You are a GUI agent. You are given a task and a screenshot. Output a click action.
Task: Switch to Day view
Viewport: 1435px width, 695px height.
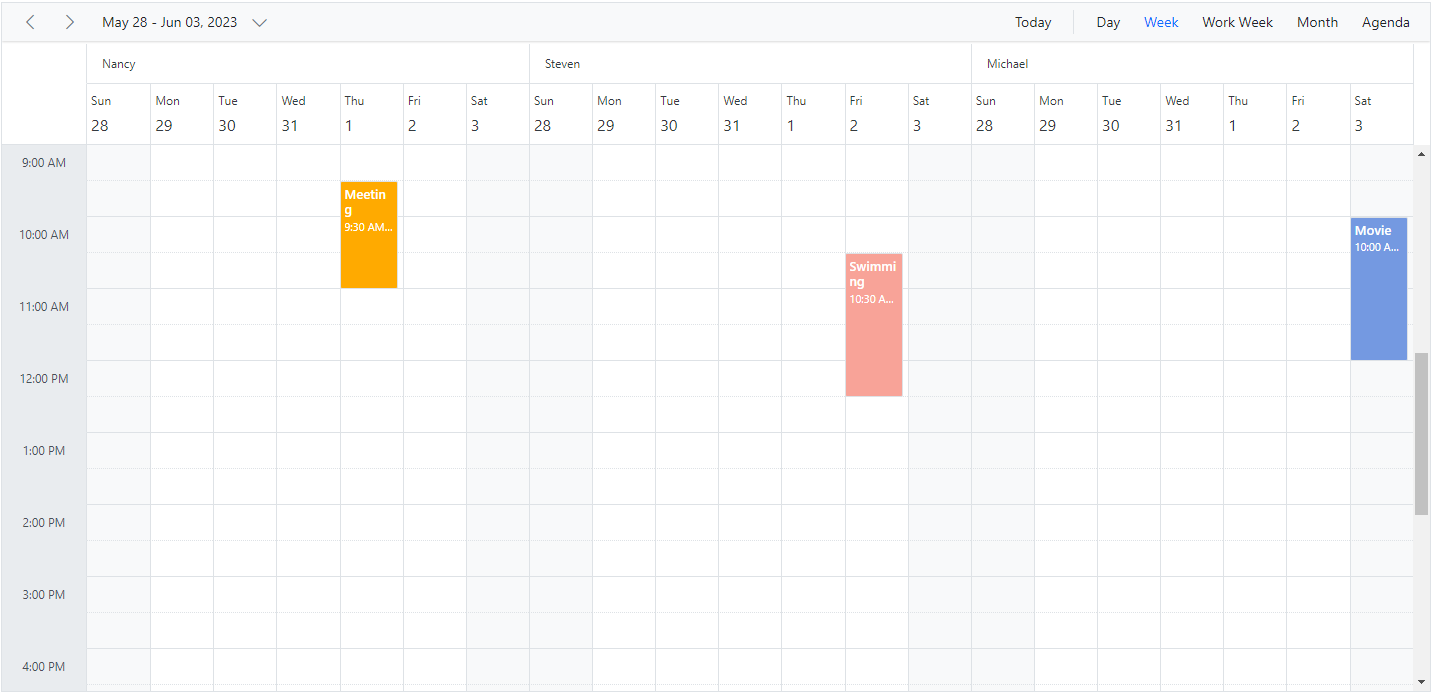[1107, 22]
